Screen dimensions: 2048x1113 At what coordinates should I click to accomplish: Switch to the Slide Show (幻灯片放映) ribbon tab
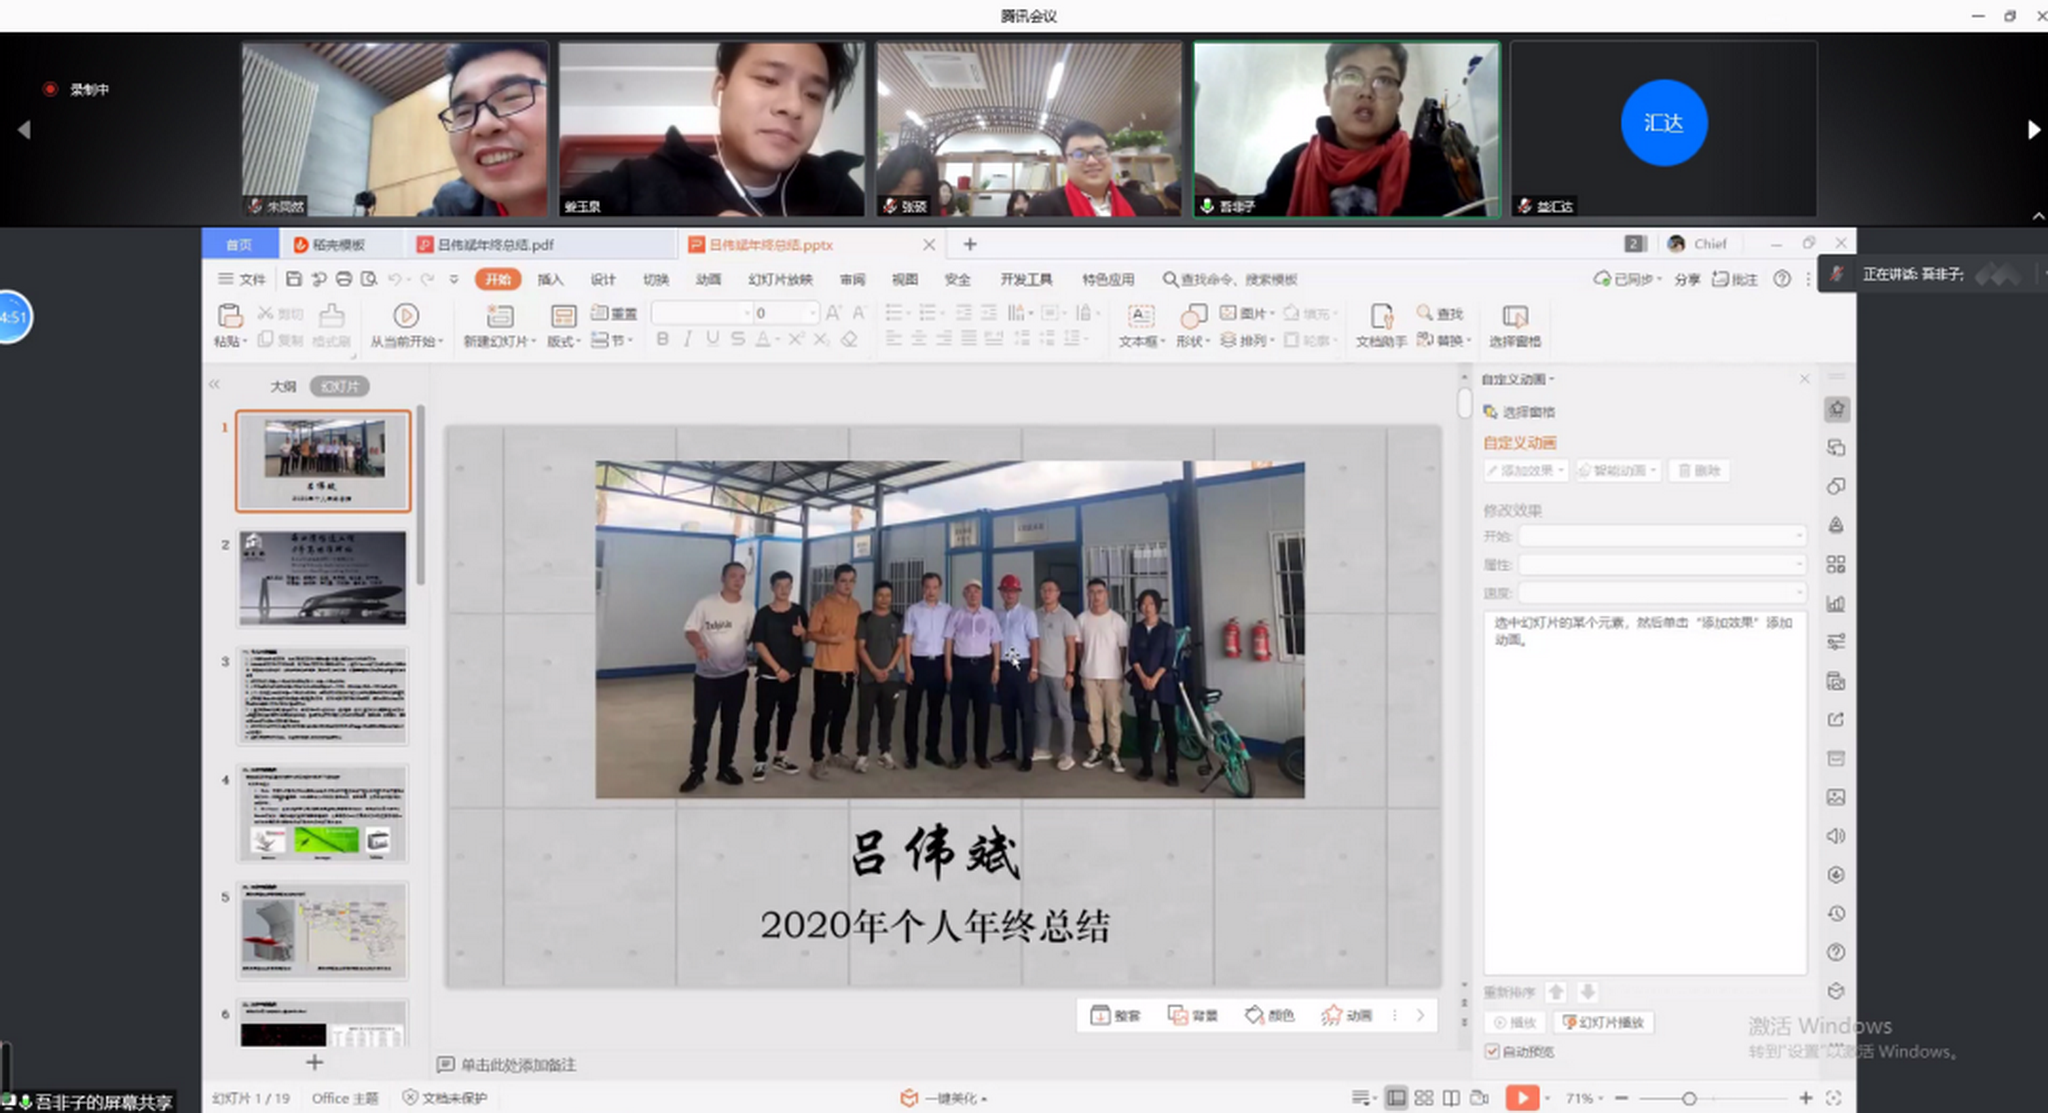pyautogui.click(x=780, y=279)
